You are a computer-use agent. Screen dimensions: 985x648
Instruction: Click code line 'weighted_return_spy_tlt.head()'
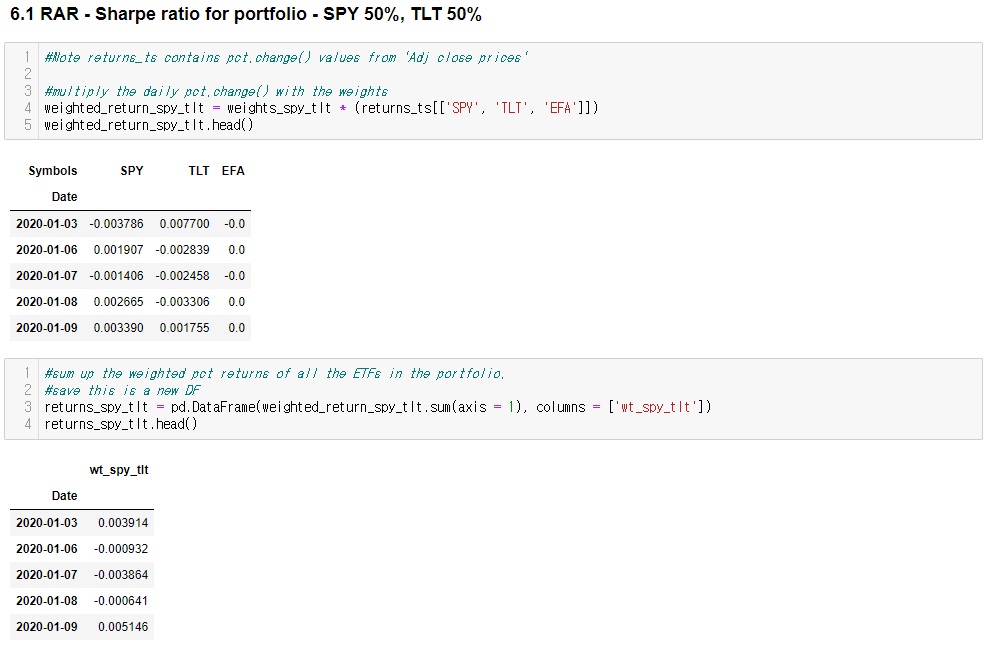coord(149,125)
